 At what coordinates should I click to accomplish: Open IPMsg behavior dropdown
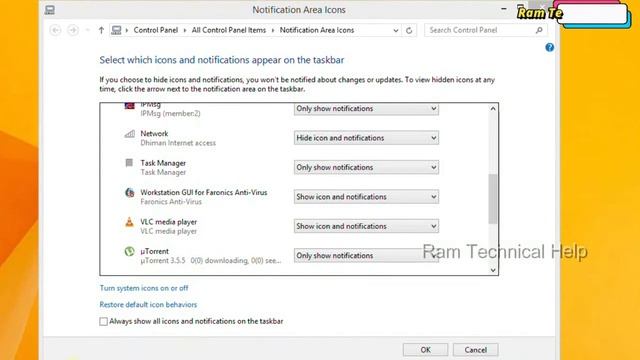(x=366, y=109)
